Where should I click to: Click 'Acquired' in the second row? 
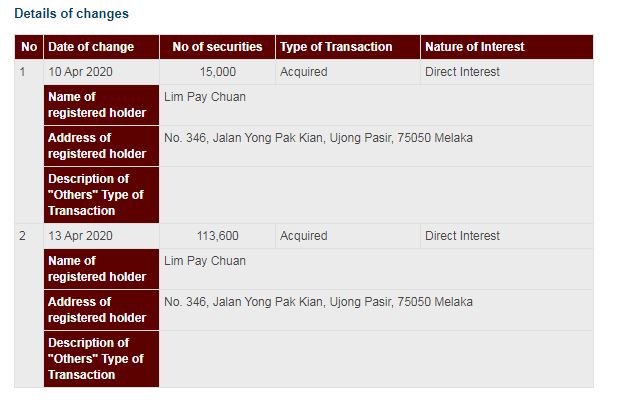click(304, 236)
